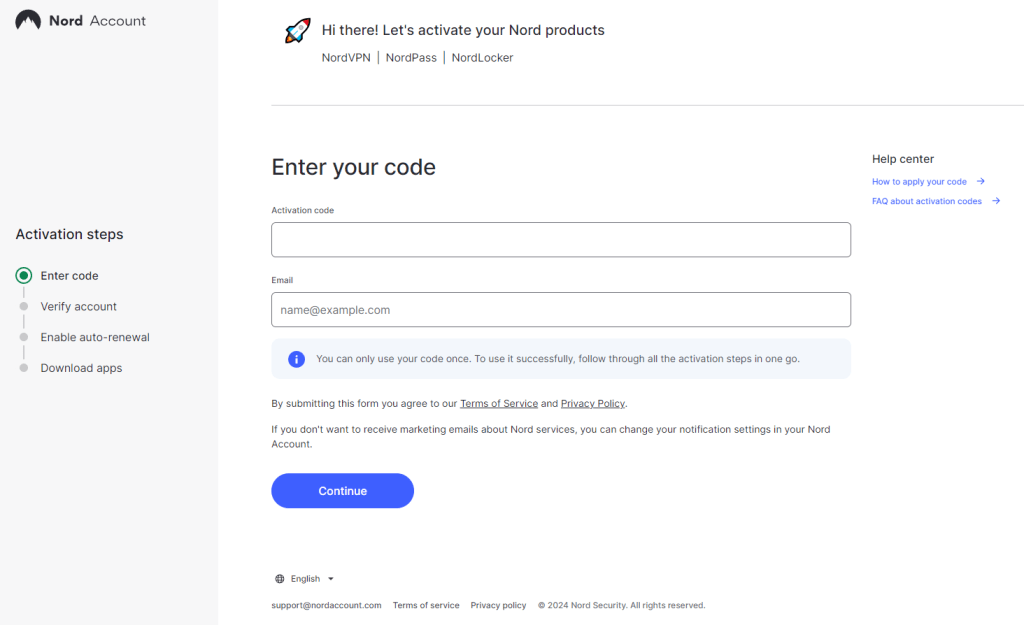This screenshot has width=1024, height=625.
Task: Click the support@nordaccount.com email link
Action: click(326, 606)
